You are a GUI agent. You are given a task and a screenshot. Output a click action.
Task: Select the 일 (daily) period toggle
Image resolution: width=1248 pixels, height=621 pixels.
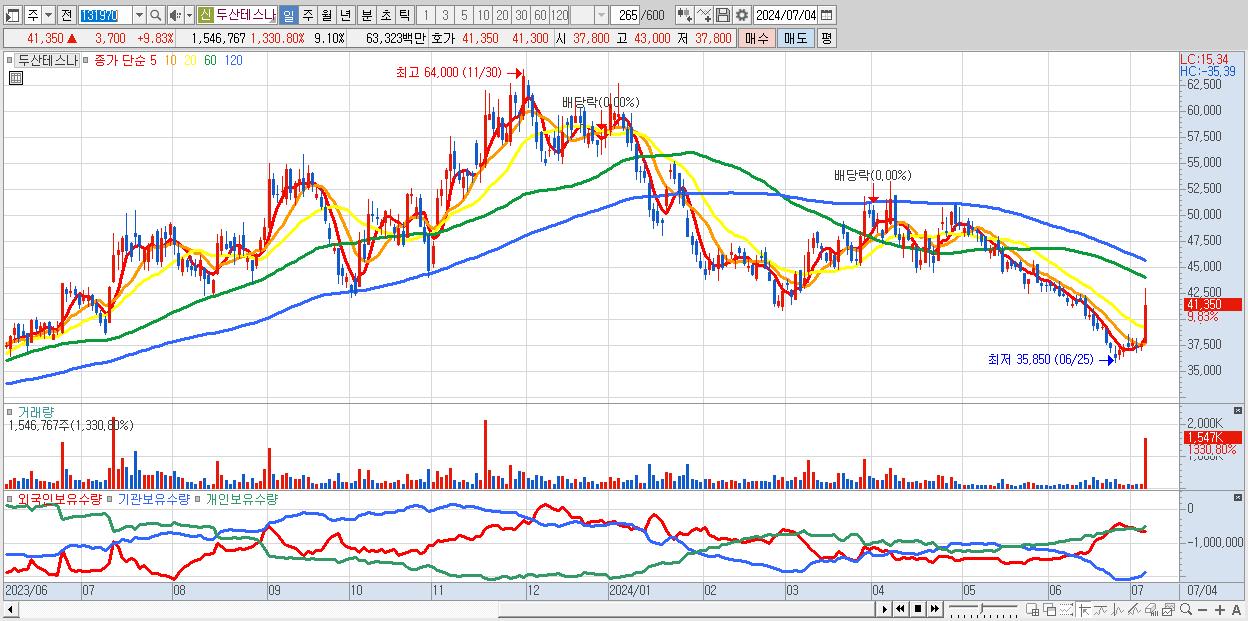click(288, 15)
